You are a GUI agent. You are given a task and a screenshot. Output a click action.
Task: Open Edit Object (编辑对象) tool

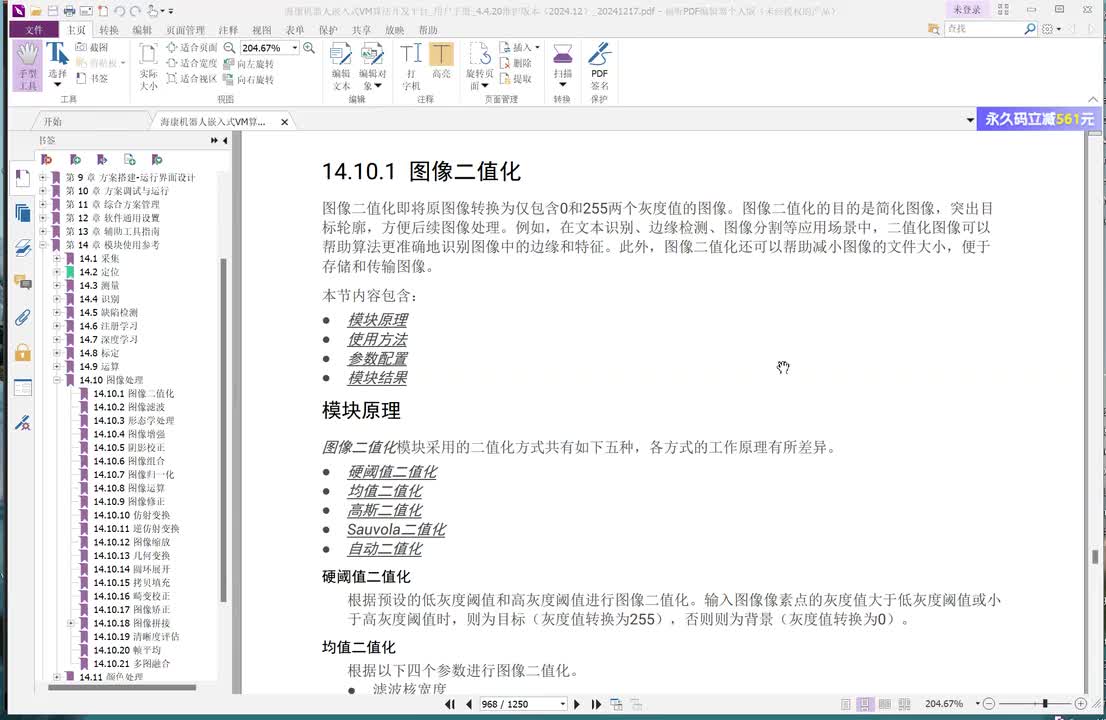pos(372,66)
